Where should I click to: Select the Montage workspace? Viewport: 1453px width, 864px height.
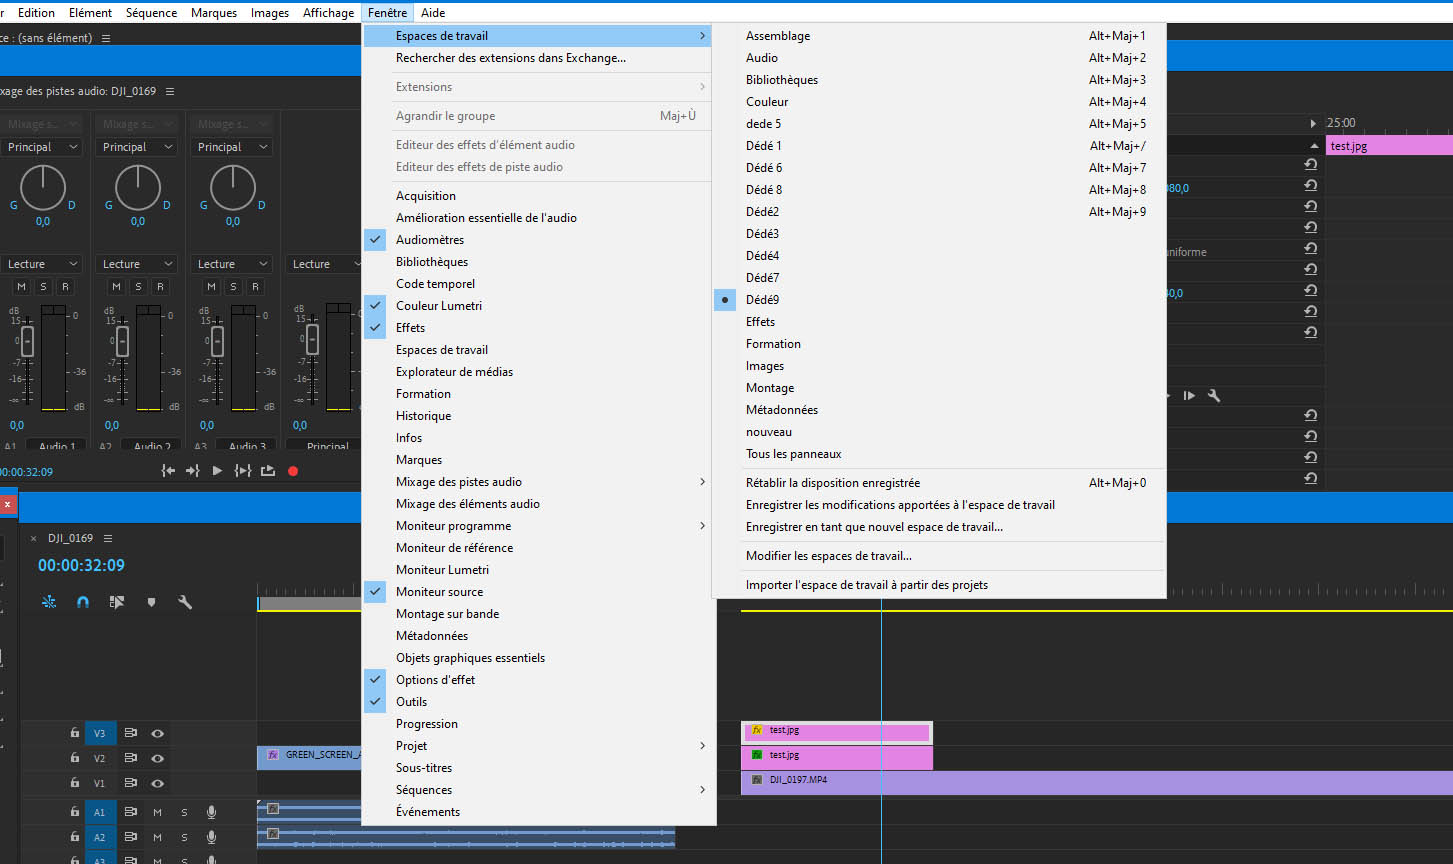(x=770, y=388)
